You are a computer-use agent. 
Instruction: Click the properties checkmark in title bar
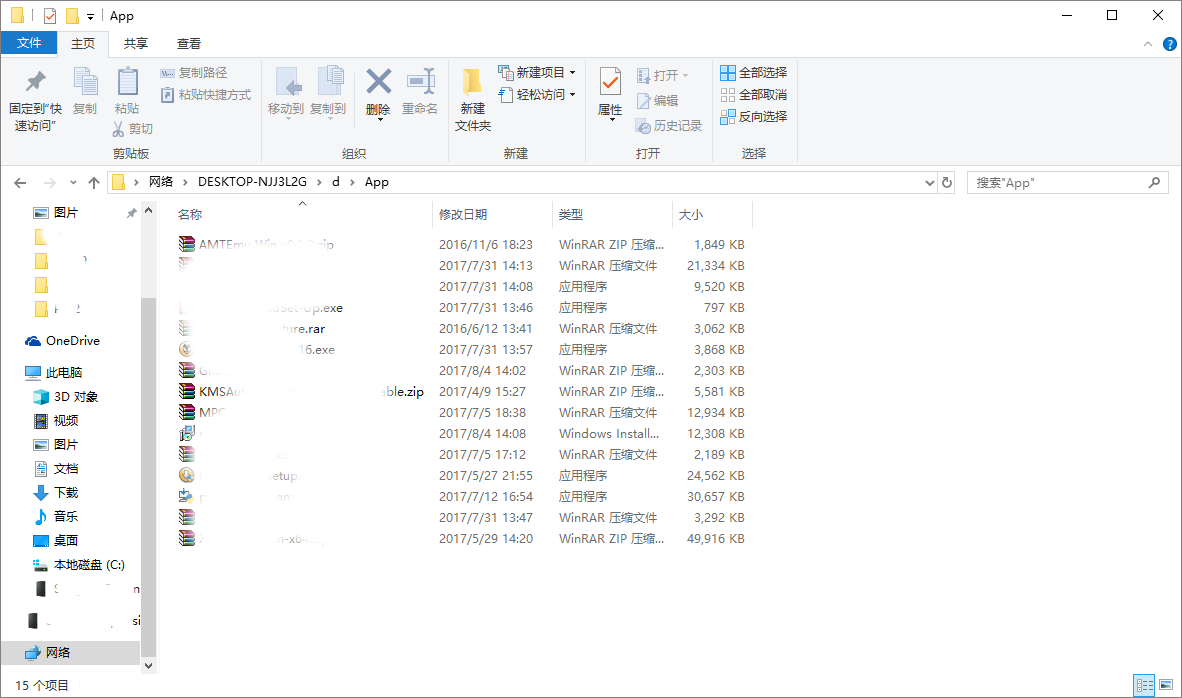[x=50, y=16]
